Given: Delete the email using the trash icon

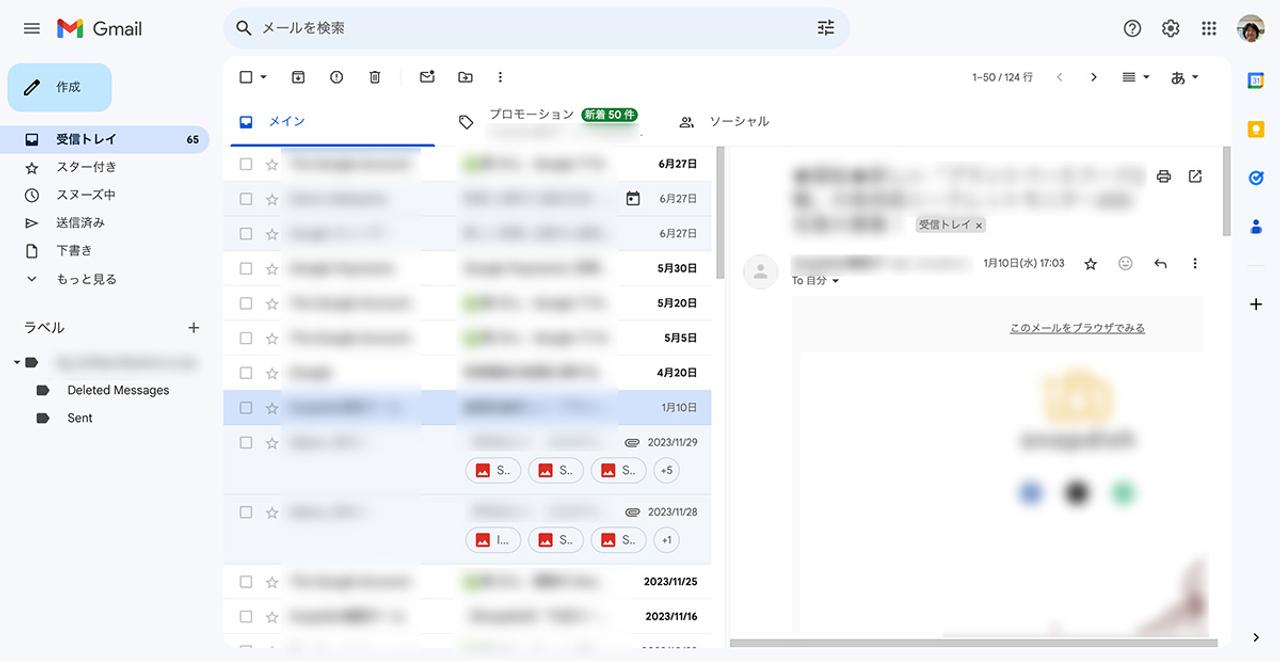Looking at the screenshot, I should click(x=375, y=77).
